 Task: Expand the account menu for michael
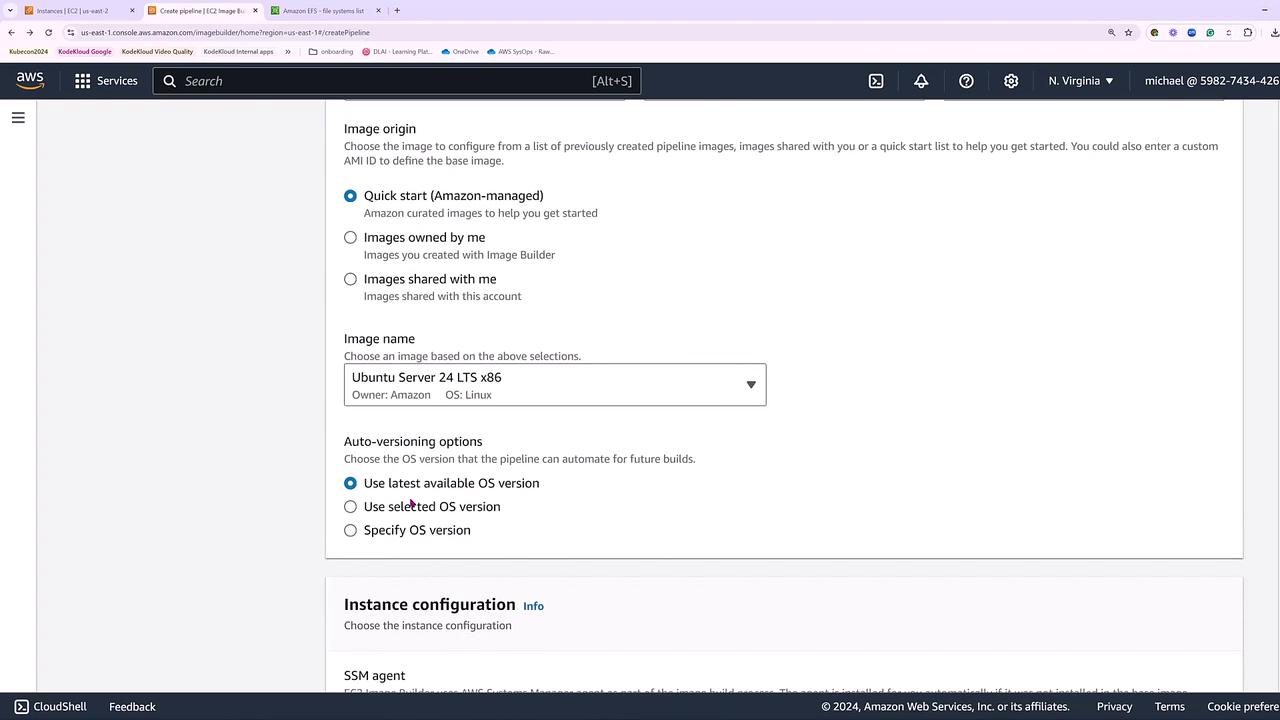point(1211,81)
